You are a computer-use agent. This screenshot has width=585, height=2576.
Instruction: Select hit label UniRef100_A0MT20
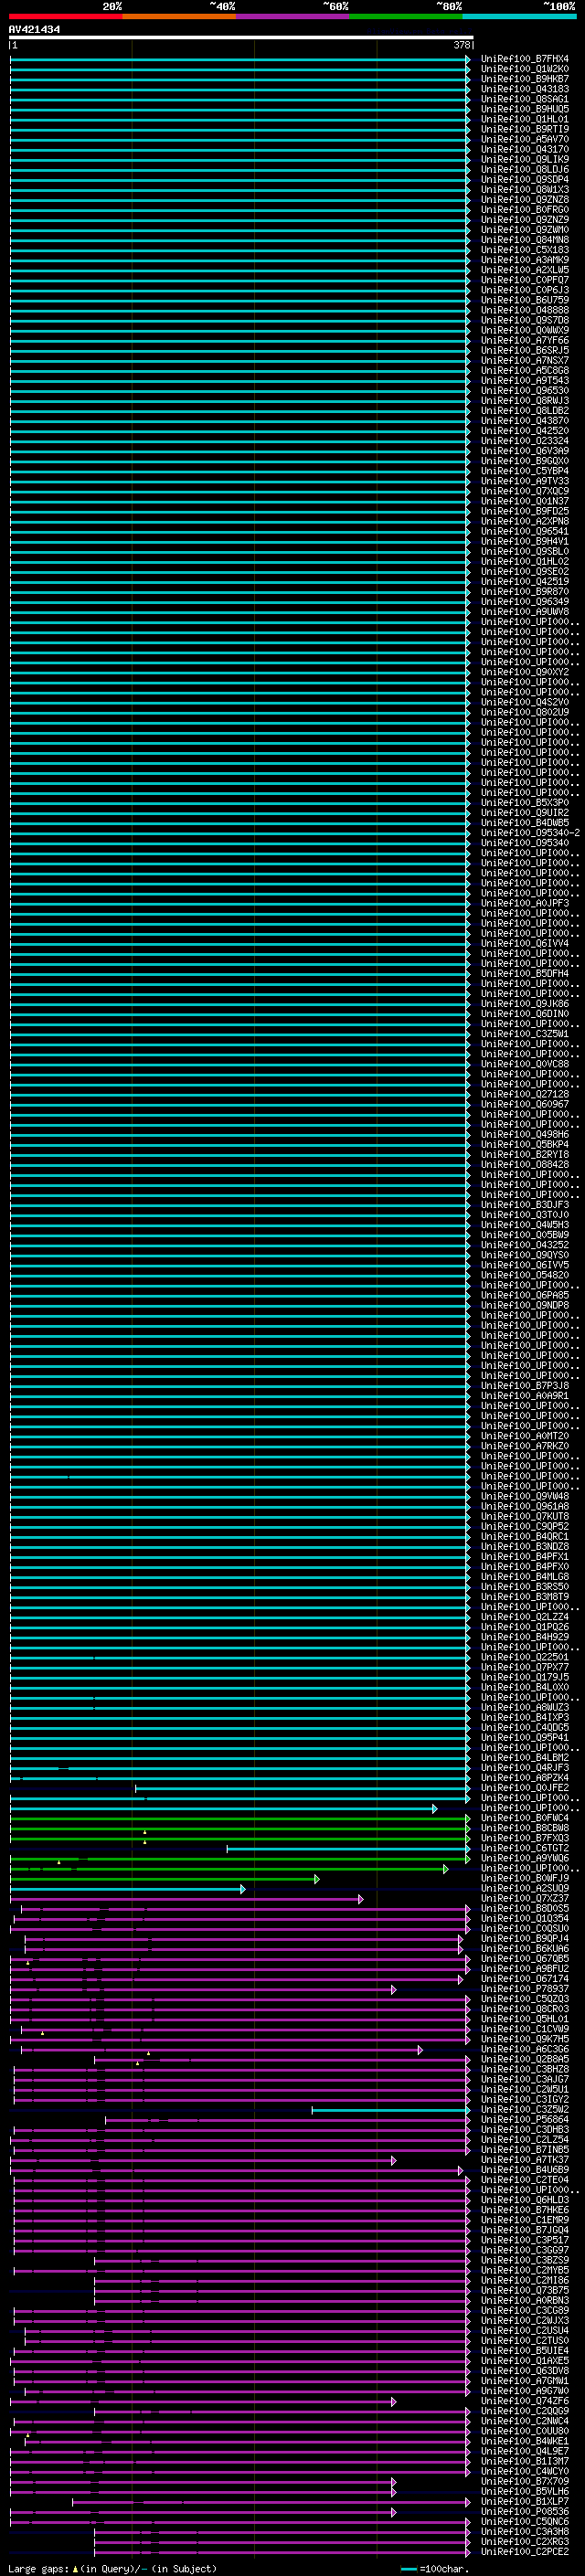click(525, 1435)
